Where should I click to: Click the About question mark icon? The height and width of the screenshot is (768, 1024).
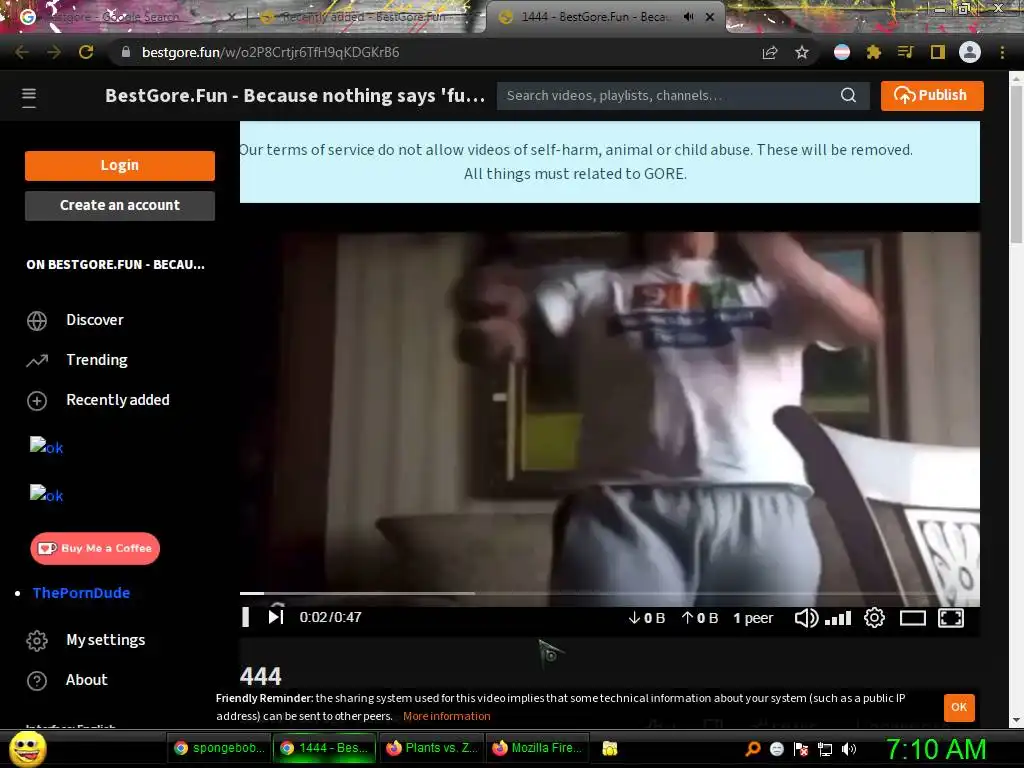tap(37, 680)
